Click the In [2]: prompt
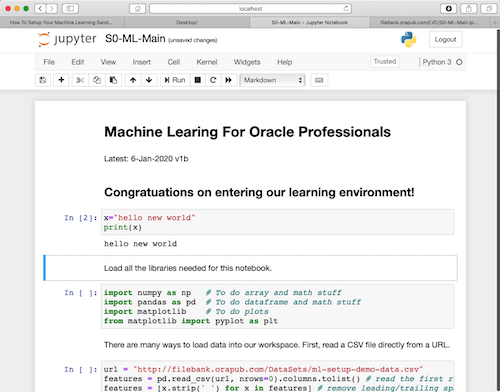Screen dimensions: 500x392 click(81, 218)
